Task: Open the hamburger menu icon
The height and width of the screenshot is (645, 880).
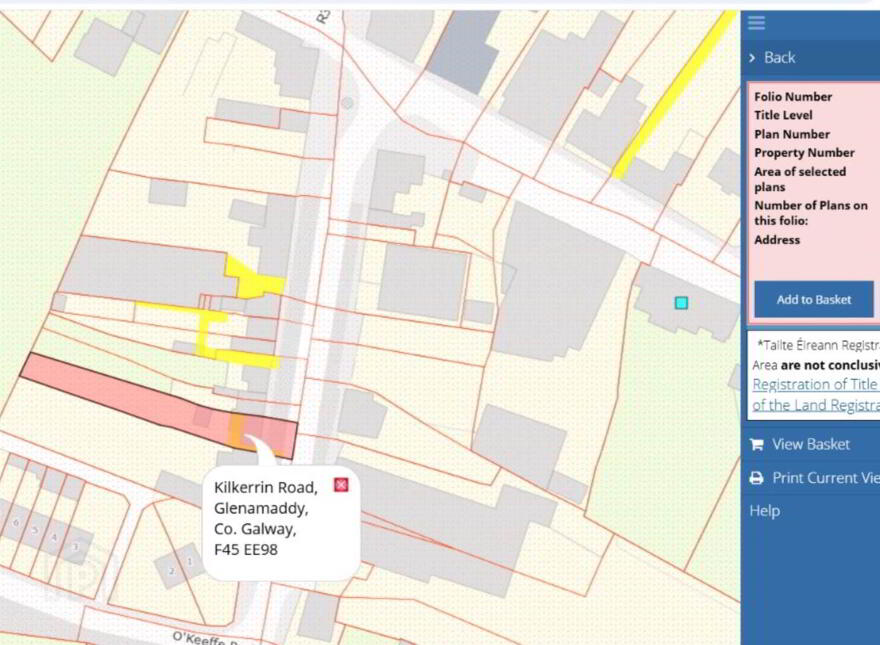Action: (x=756, y=23)
